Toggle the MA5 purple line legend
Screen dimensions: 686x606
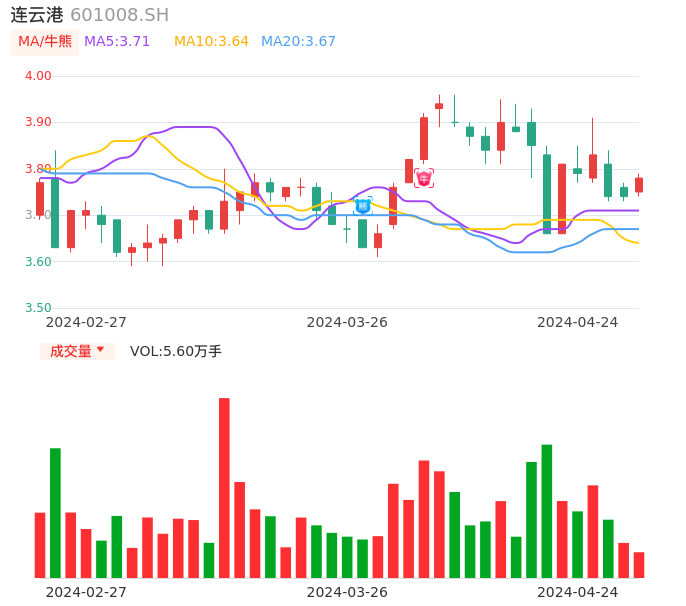point(117,42)
